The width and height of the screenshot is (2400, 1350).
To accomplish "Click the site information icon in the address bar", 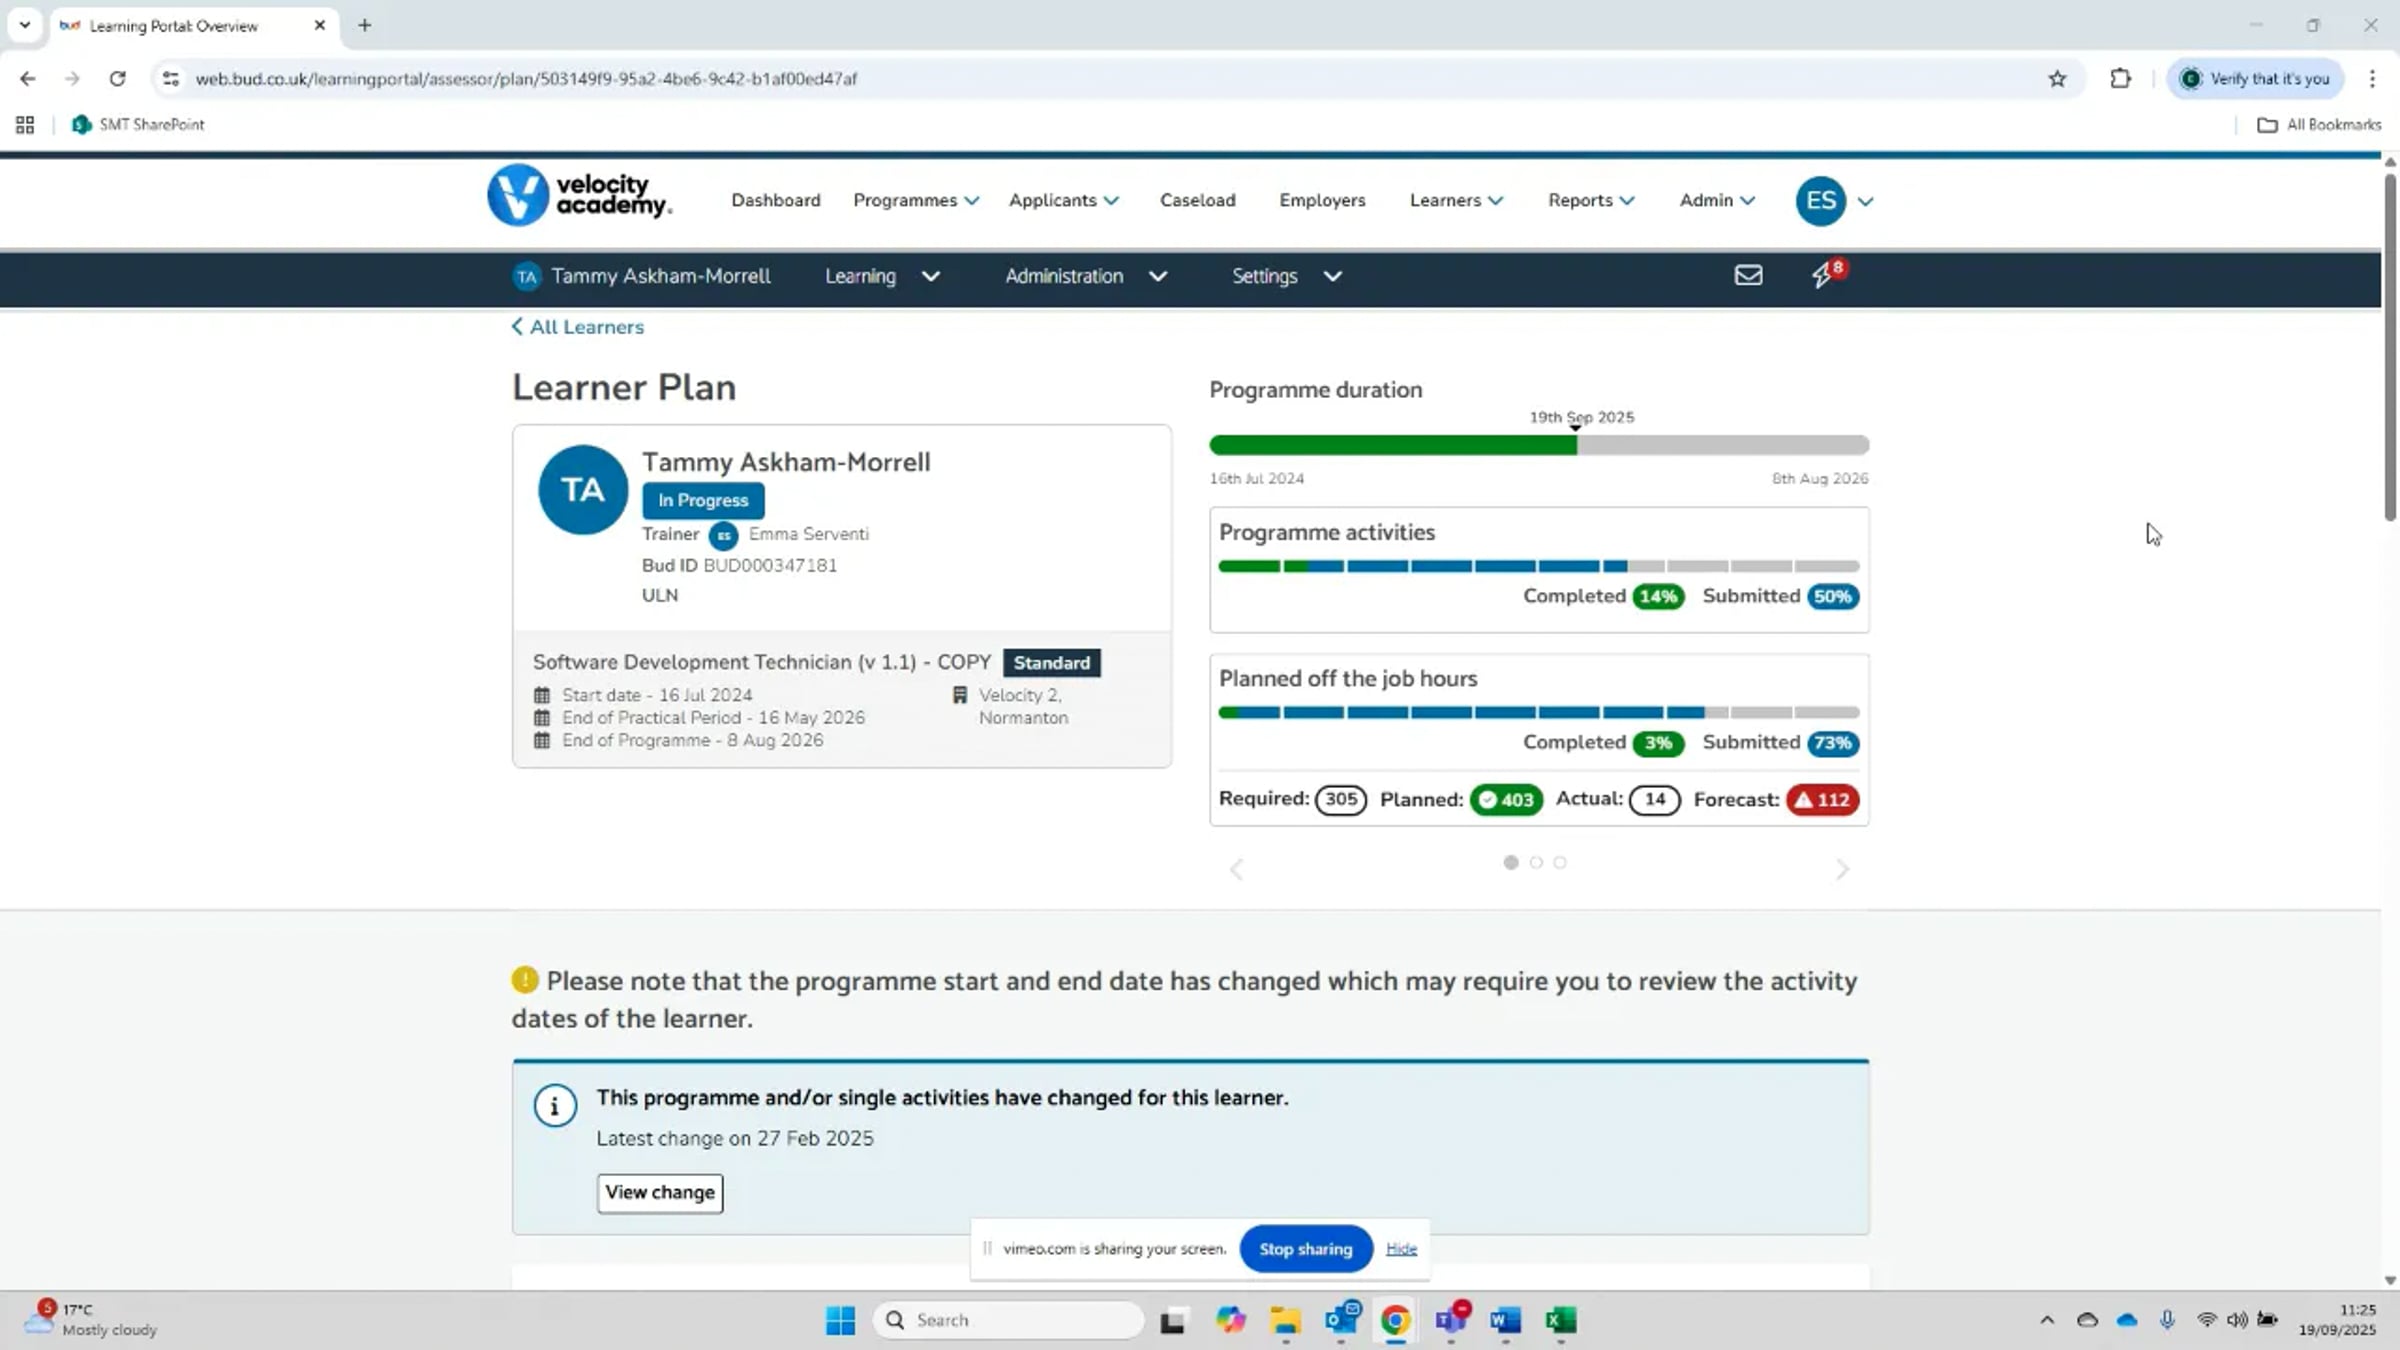I will pyautogui.click(x=171, y=79).
